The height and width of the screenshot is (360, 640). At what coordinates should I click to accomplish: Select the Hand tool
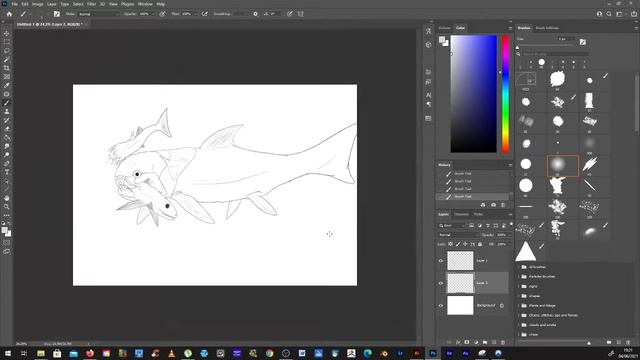[7, 198]
